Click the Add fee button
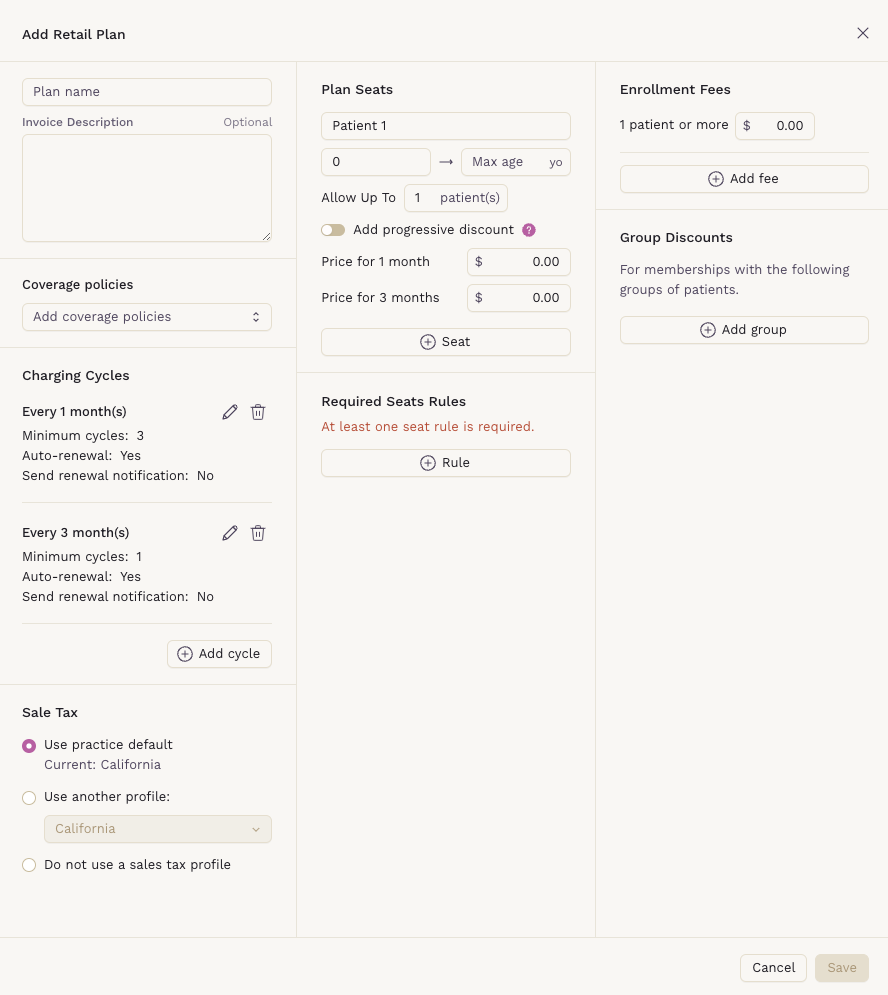Screen dimensions: 888x995 tap(744, 179)
